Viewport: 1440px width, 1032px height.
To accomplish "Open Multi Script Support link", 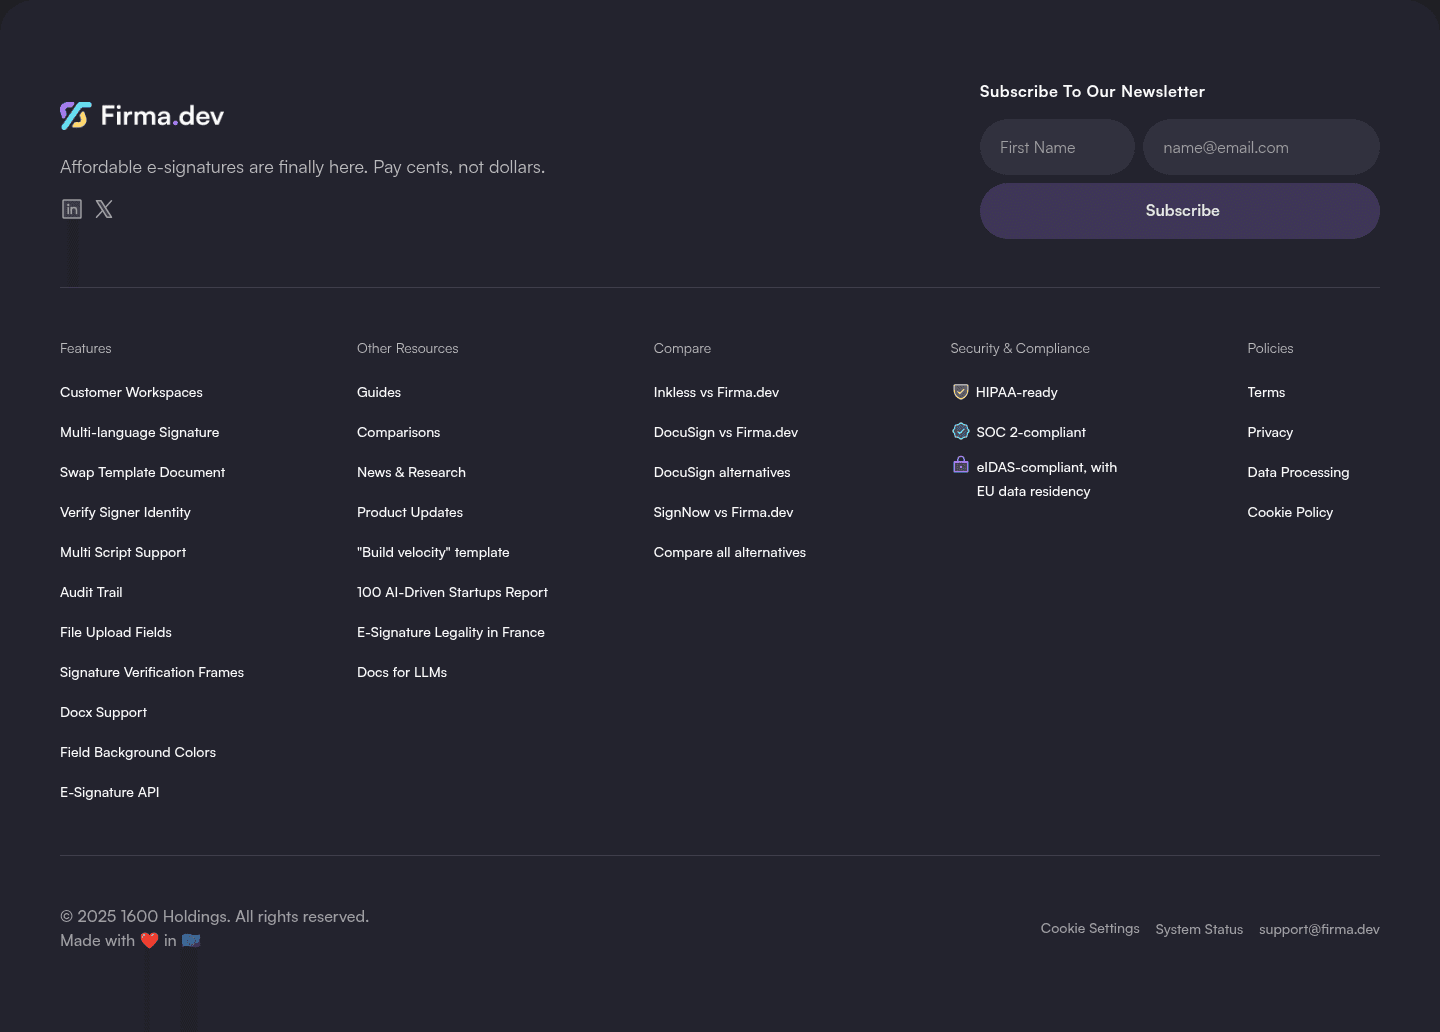I will tap(123, 552).
